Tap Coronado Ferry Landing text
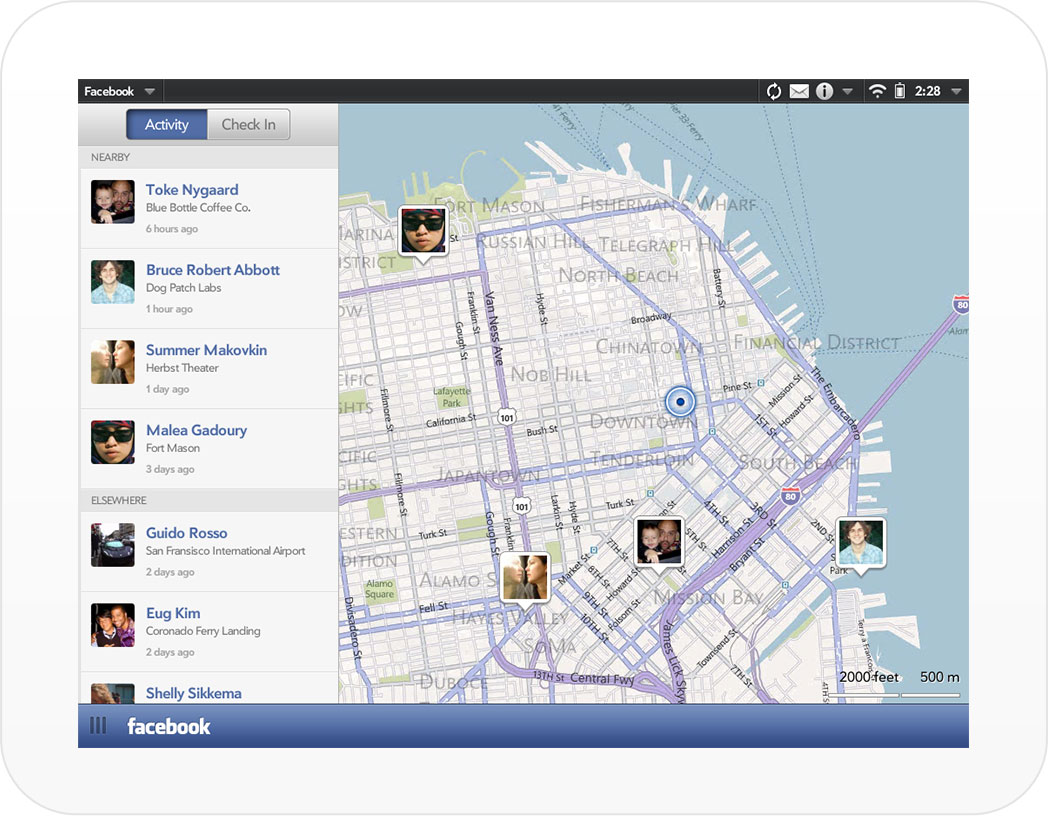 pos(203,632)
